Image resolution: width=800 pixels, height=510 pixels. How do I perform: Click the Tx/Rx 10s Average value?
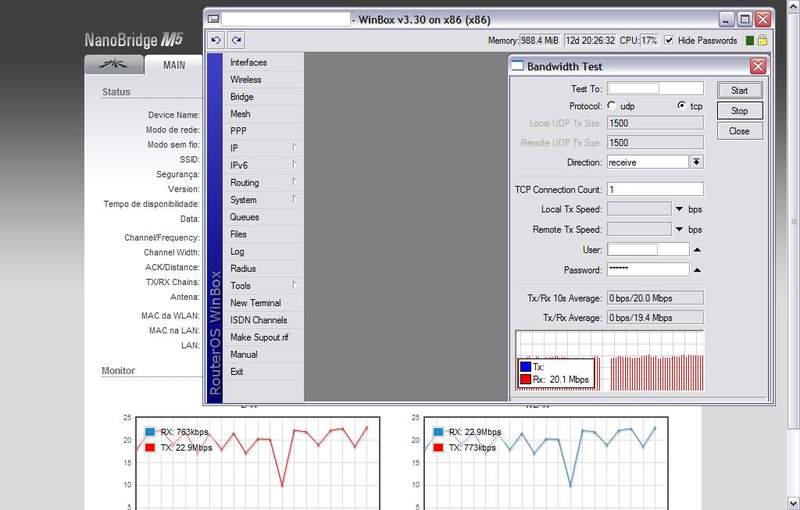(655, 298)
